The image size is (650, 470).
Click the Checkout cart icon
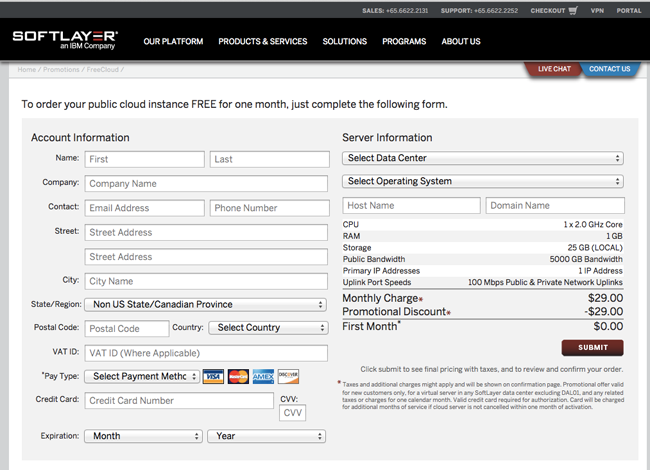point(573,11)
